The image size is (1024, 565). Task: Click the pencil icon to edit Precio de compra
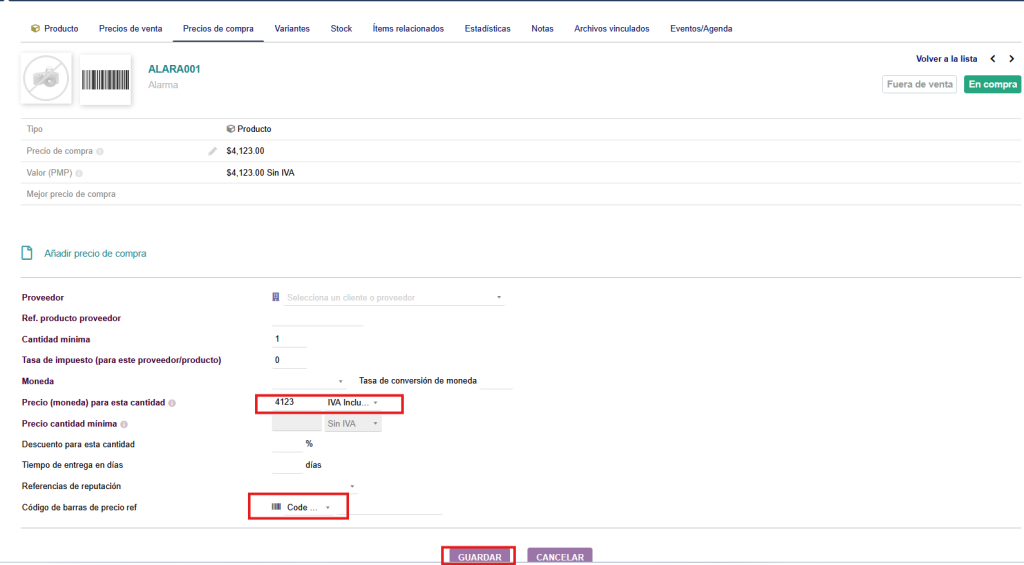(212, 152)
